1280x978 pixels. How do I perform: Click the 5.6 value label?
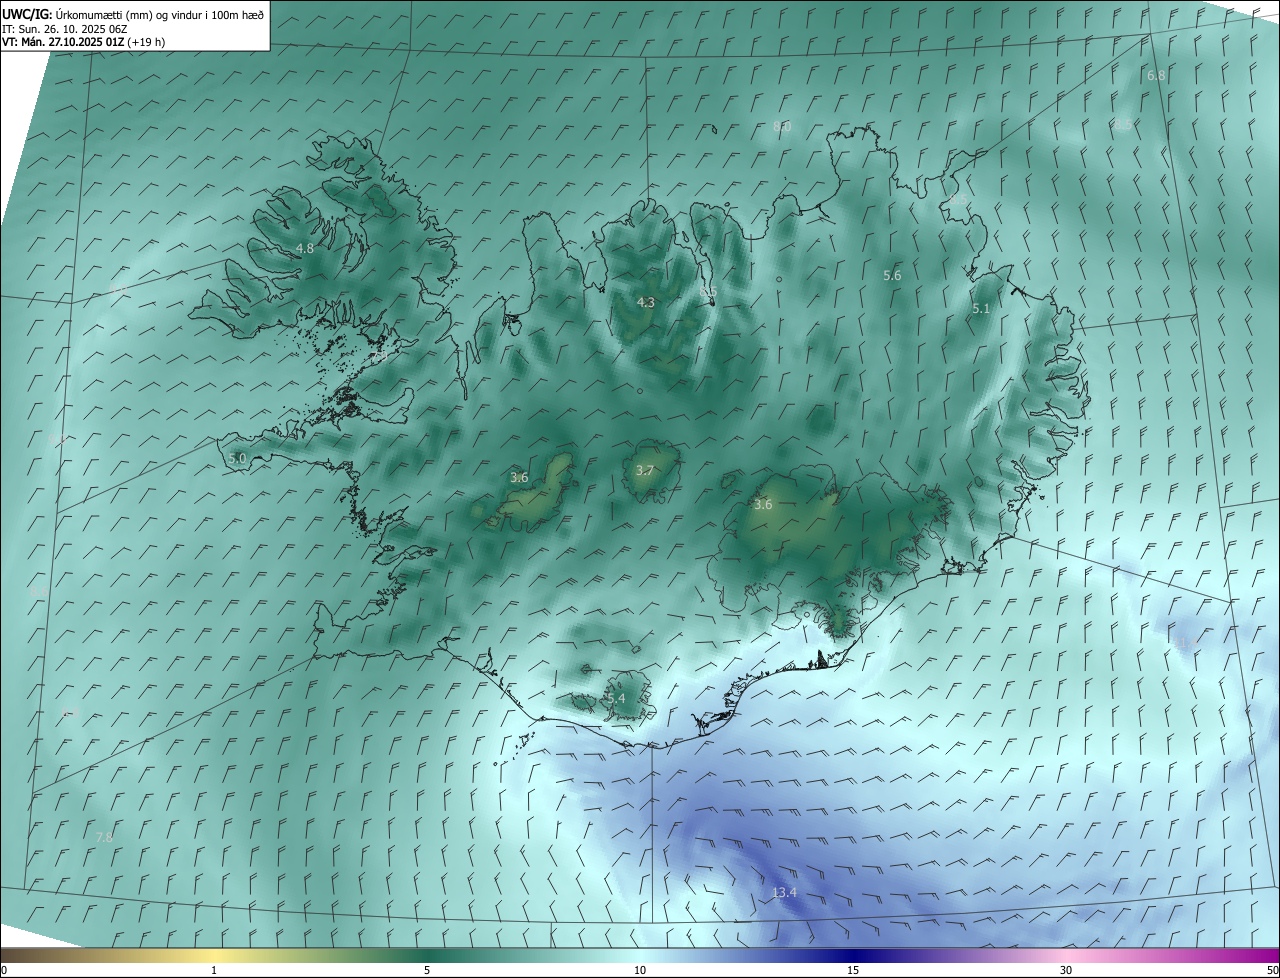(892, 275)
